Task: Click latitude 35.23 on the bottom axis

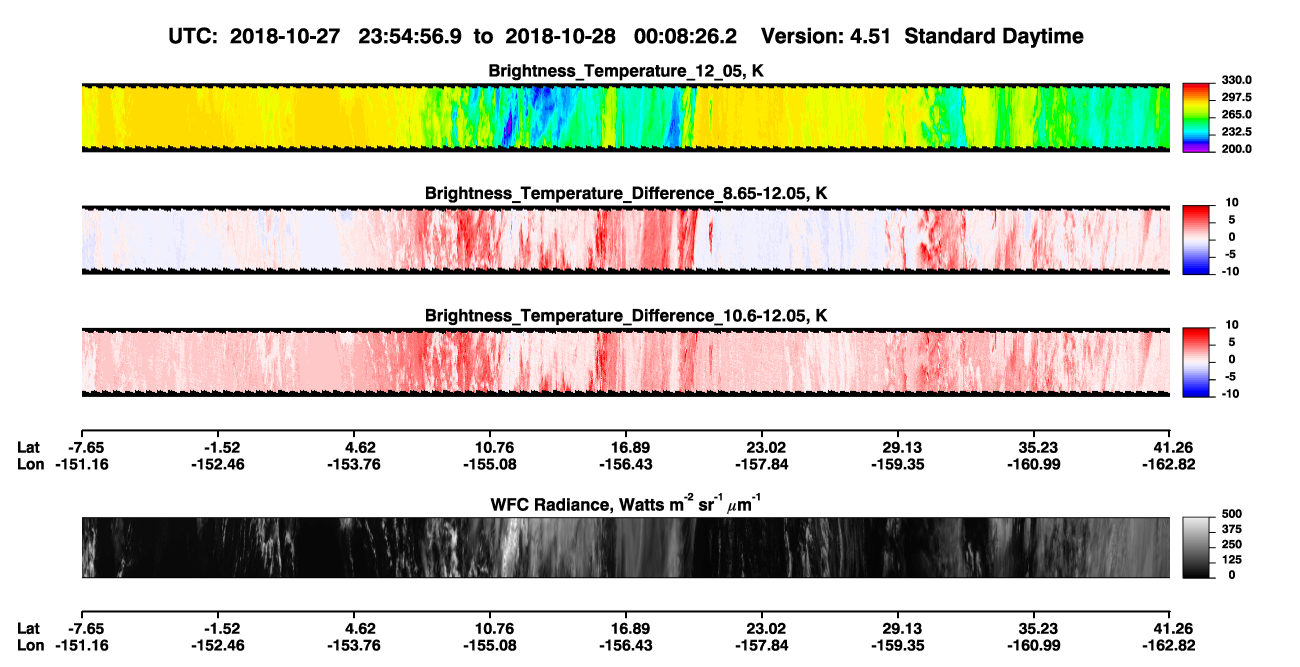Action: (x=1035, y=629)
